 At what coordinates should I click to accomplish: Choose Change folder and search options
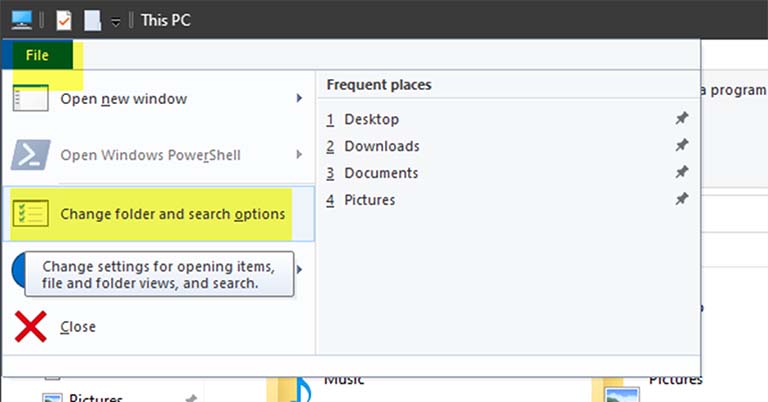pyautogui.click(x=172, y=214)
